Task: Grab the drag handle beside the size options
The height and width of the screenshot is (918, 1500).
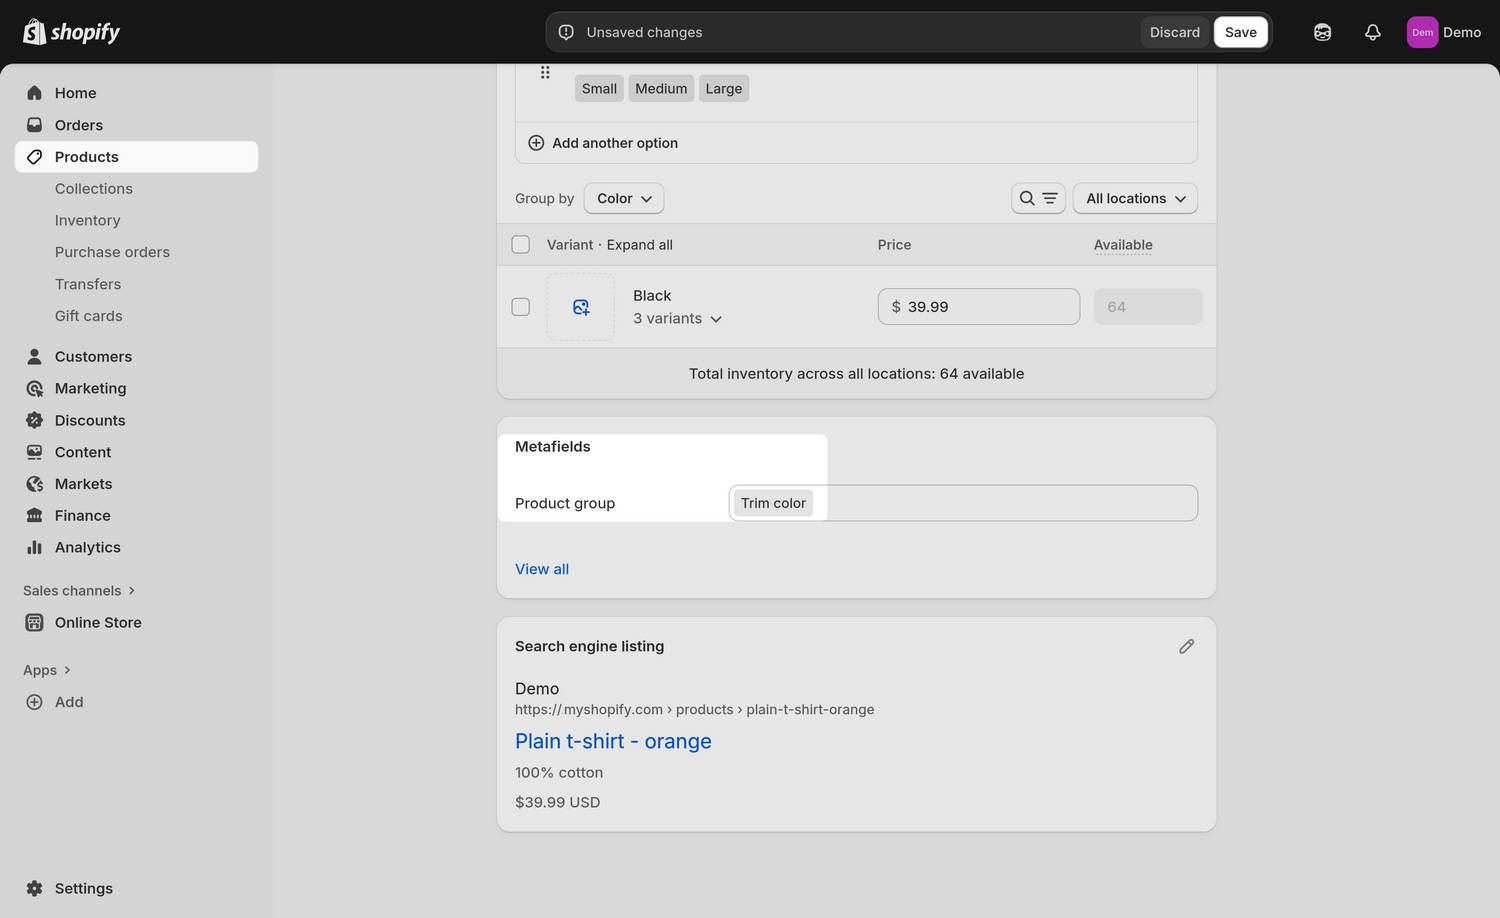Action: [545, 72]
